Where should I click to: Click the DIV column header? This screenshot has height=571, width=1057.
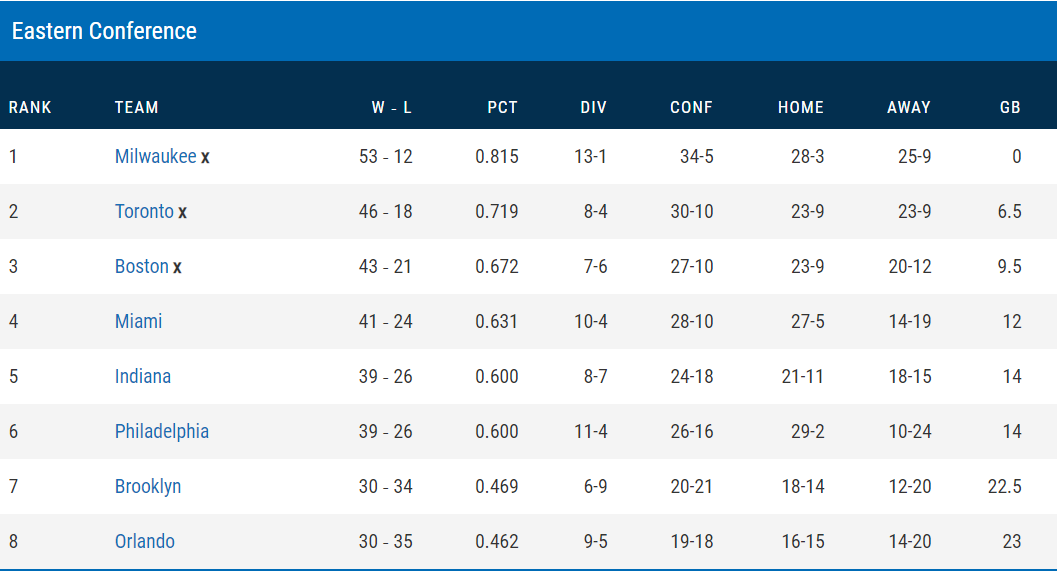tap(593, 107)
